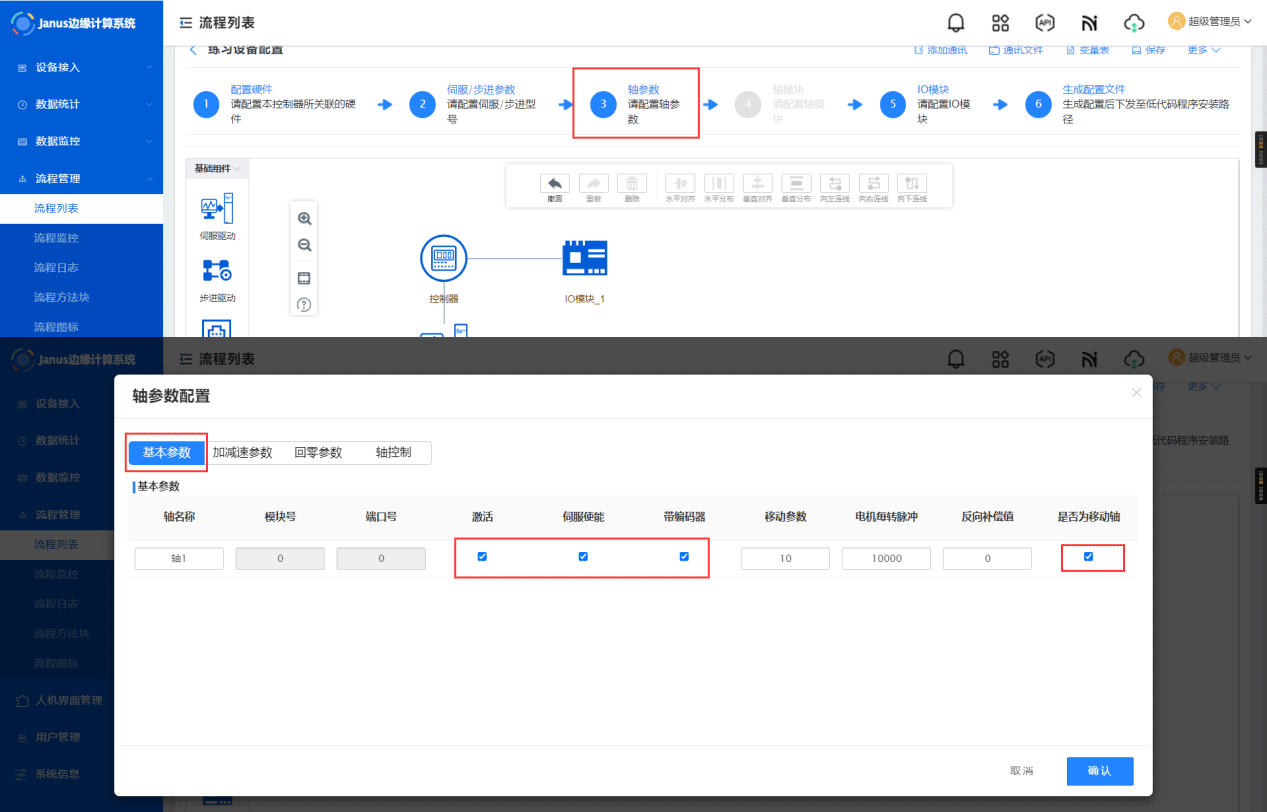The height and width of the screenshot is (812, 1267).
Task: Select the 伺服驱动 servo drive component icon
Action: 217,209
